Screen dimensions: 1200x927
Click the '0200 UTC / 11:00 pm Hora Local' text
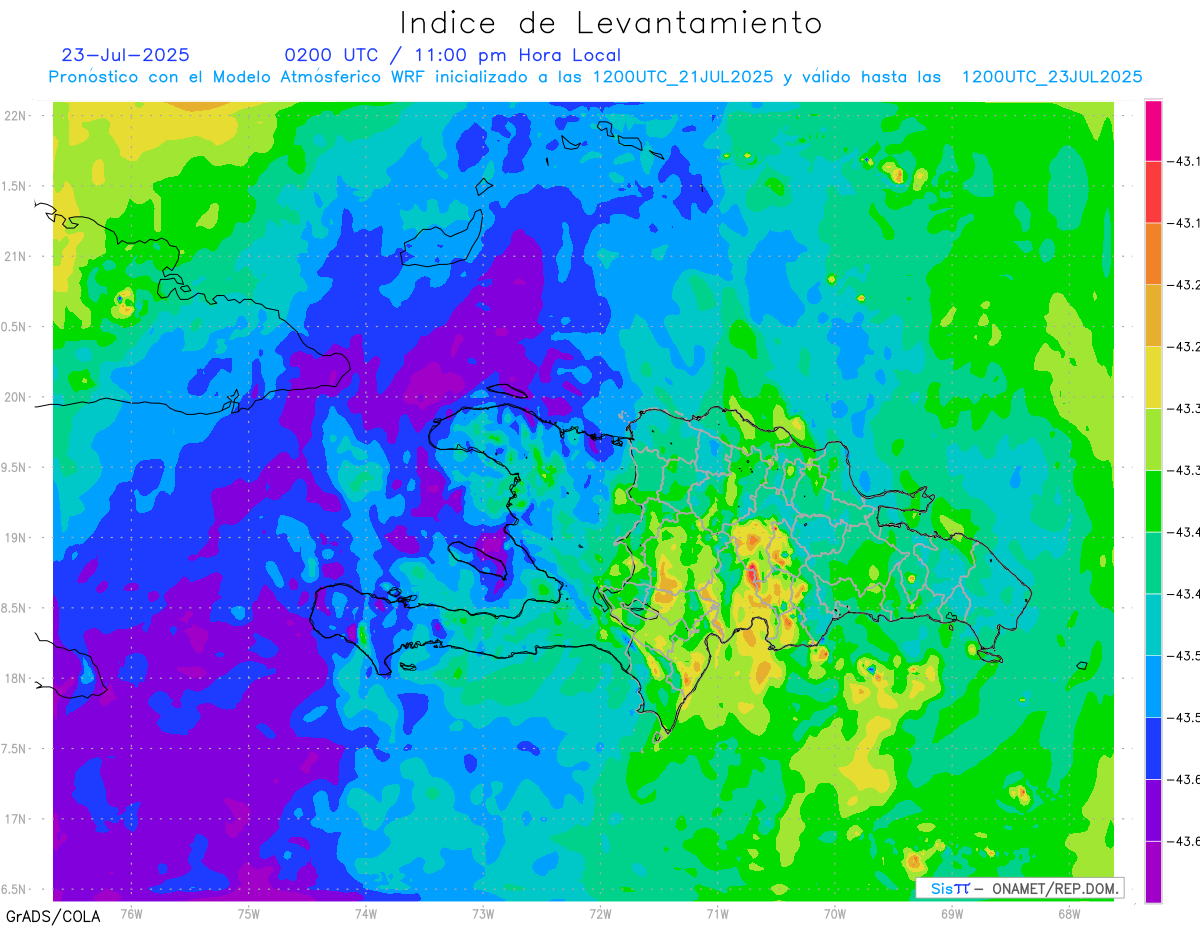(x=453, y=55)
